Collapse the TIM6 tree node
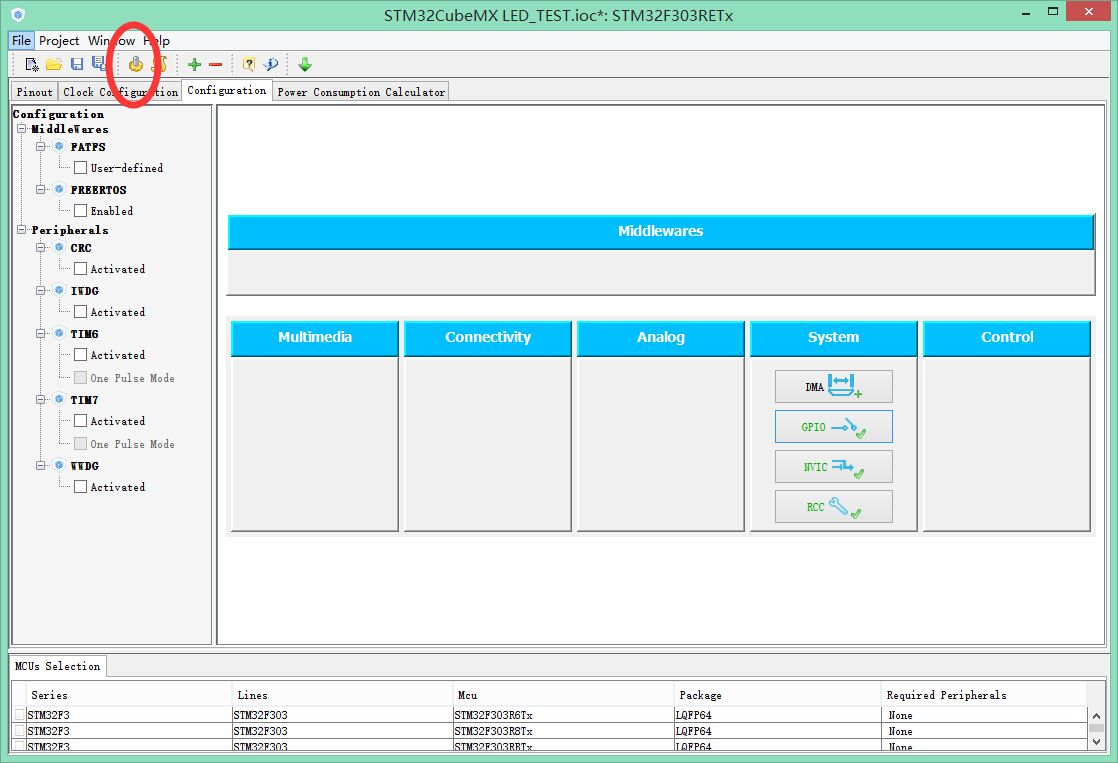 point(41,333)
